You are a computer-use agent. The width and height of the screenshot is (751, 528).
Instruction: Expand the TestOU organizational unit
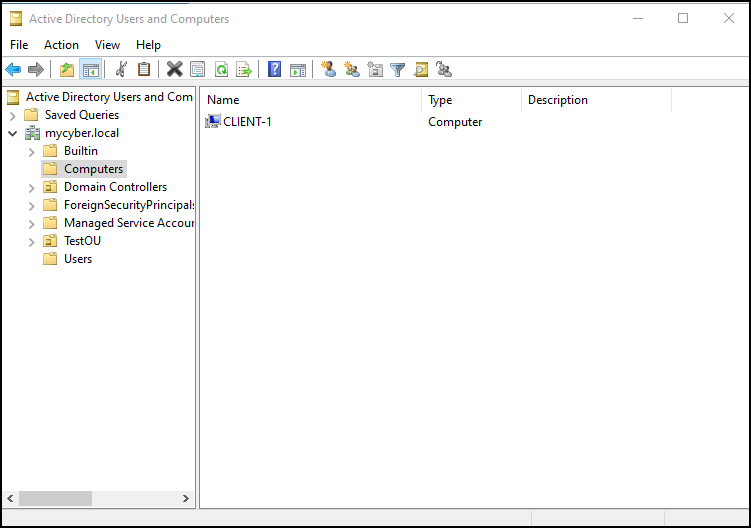tap(32, 242)
